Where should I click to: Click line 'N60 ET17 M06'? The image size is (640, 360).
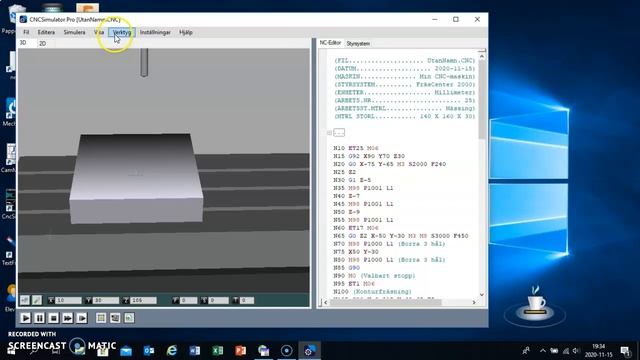click(x=356, y=228)
